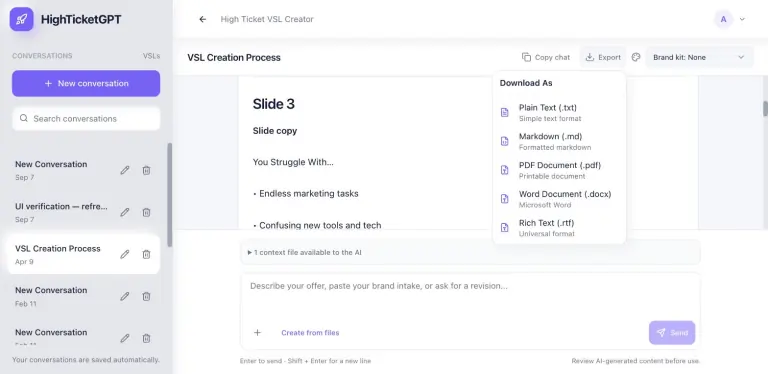The image size is (768, 374).
Task: Delete the Feb 11 New Conversation
Action: [x=146, y=296]
